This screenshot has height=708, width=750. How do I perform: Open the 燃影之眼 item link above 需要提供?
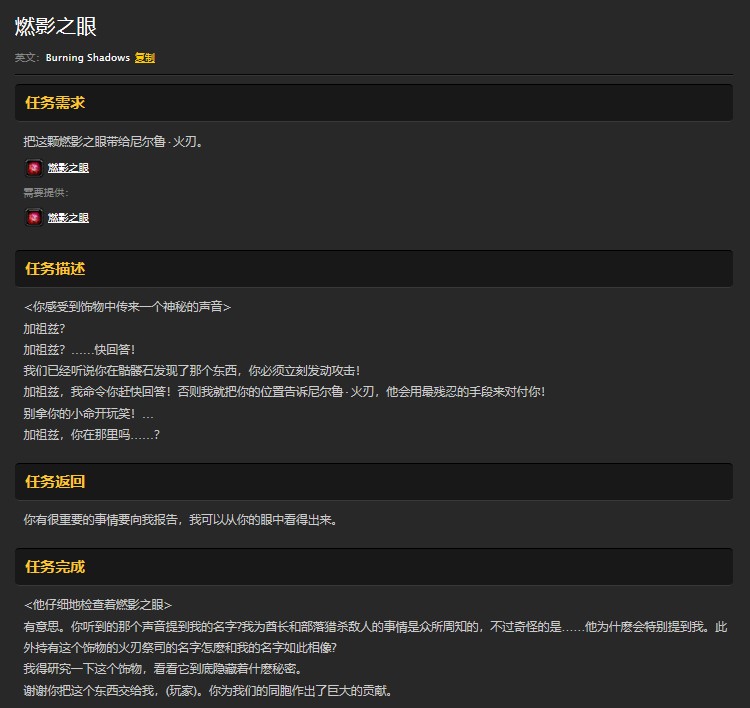(x=69, y=168)
